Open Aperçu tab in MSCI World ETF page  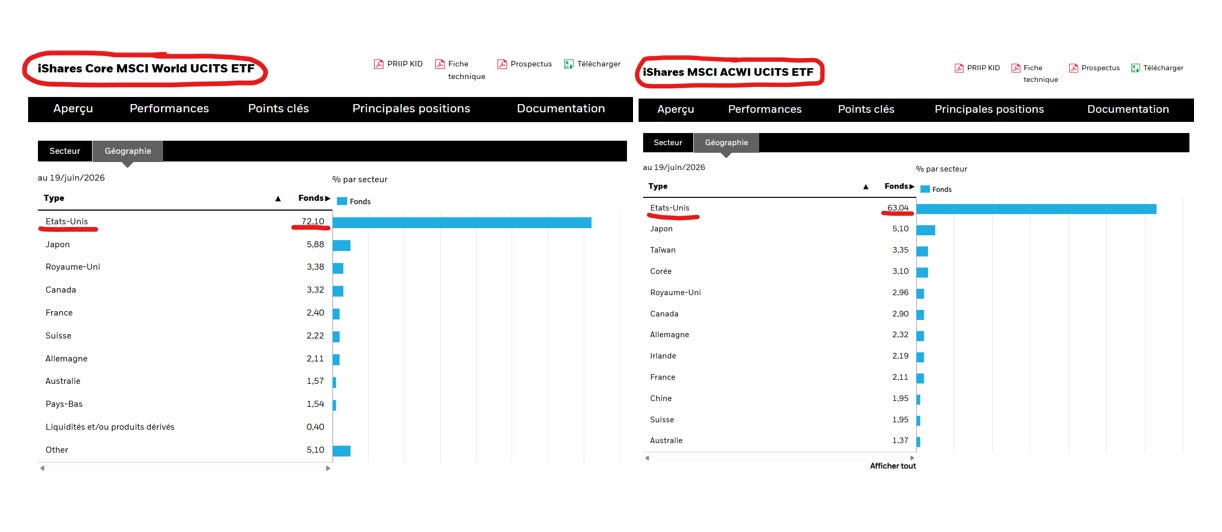click(73, 108)
